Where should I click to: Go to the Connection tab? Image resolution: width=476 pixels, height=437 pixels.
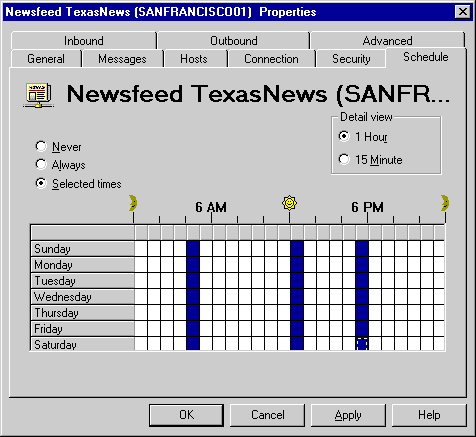[271, 59]
